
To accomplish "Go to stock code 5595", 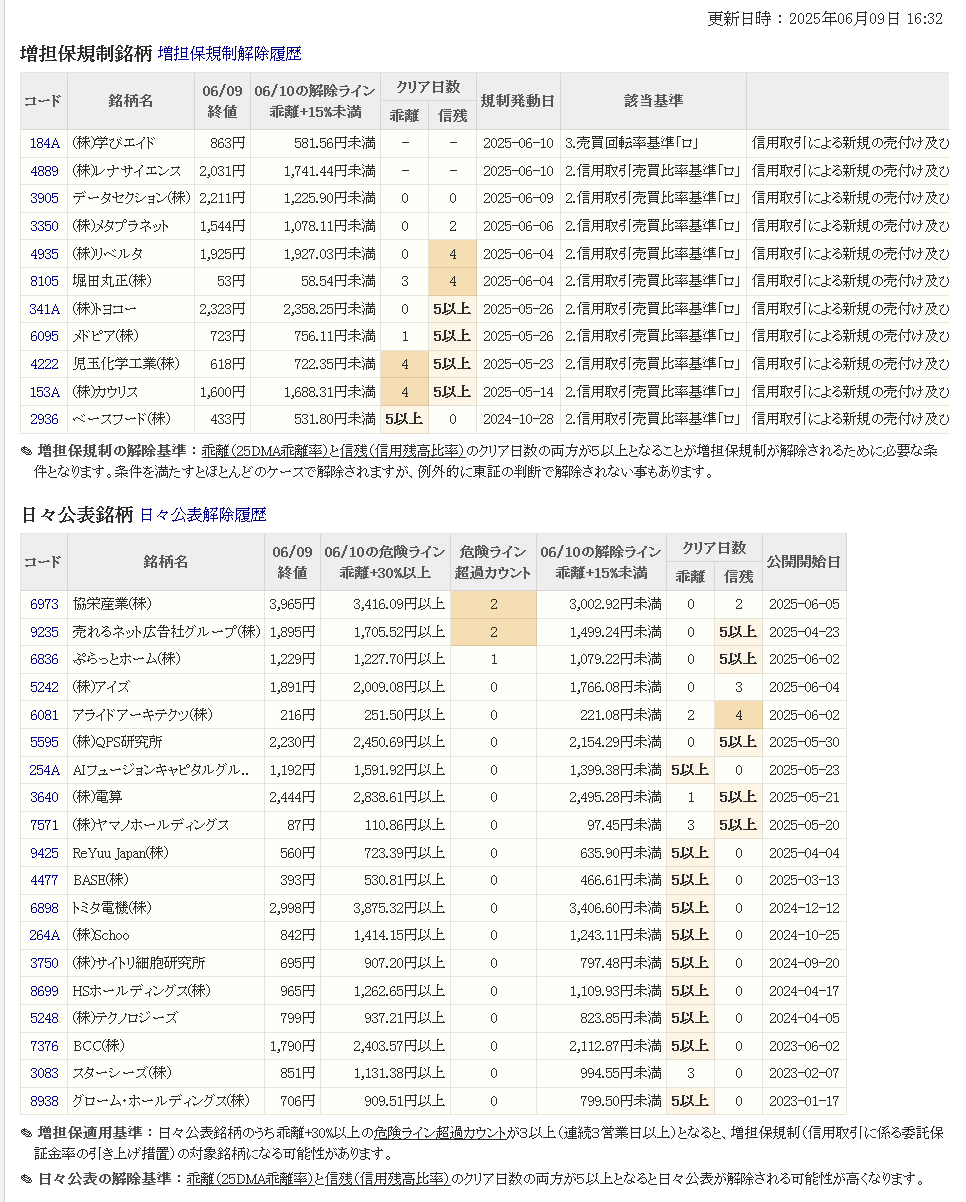I will coord(44,742).
